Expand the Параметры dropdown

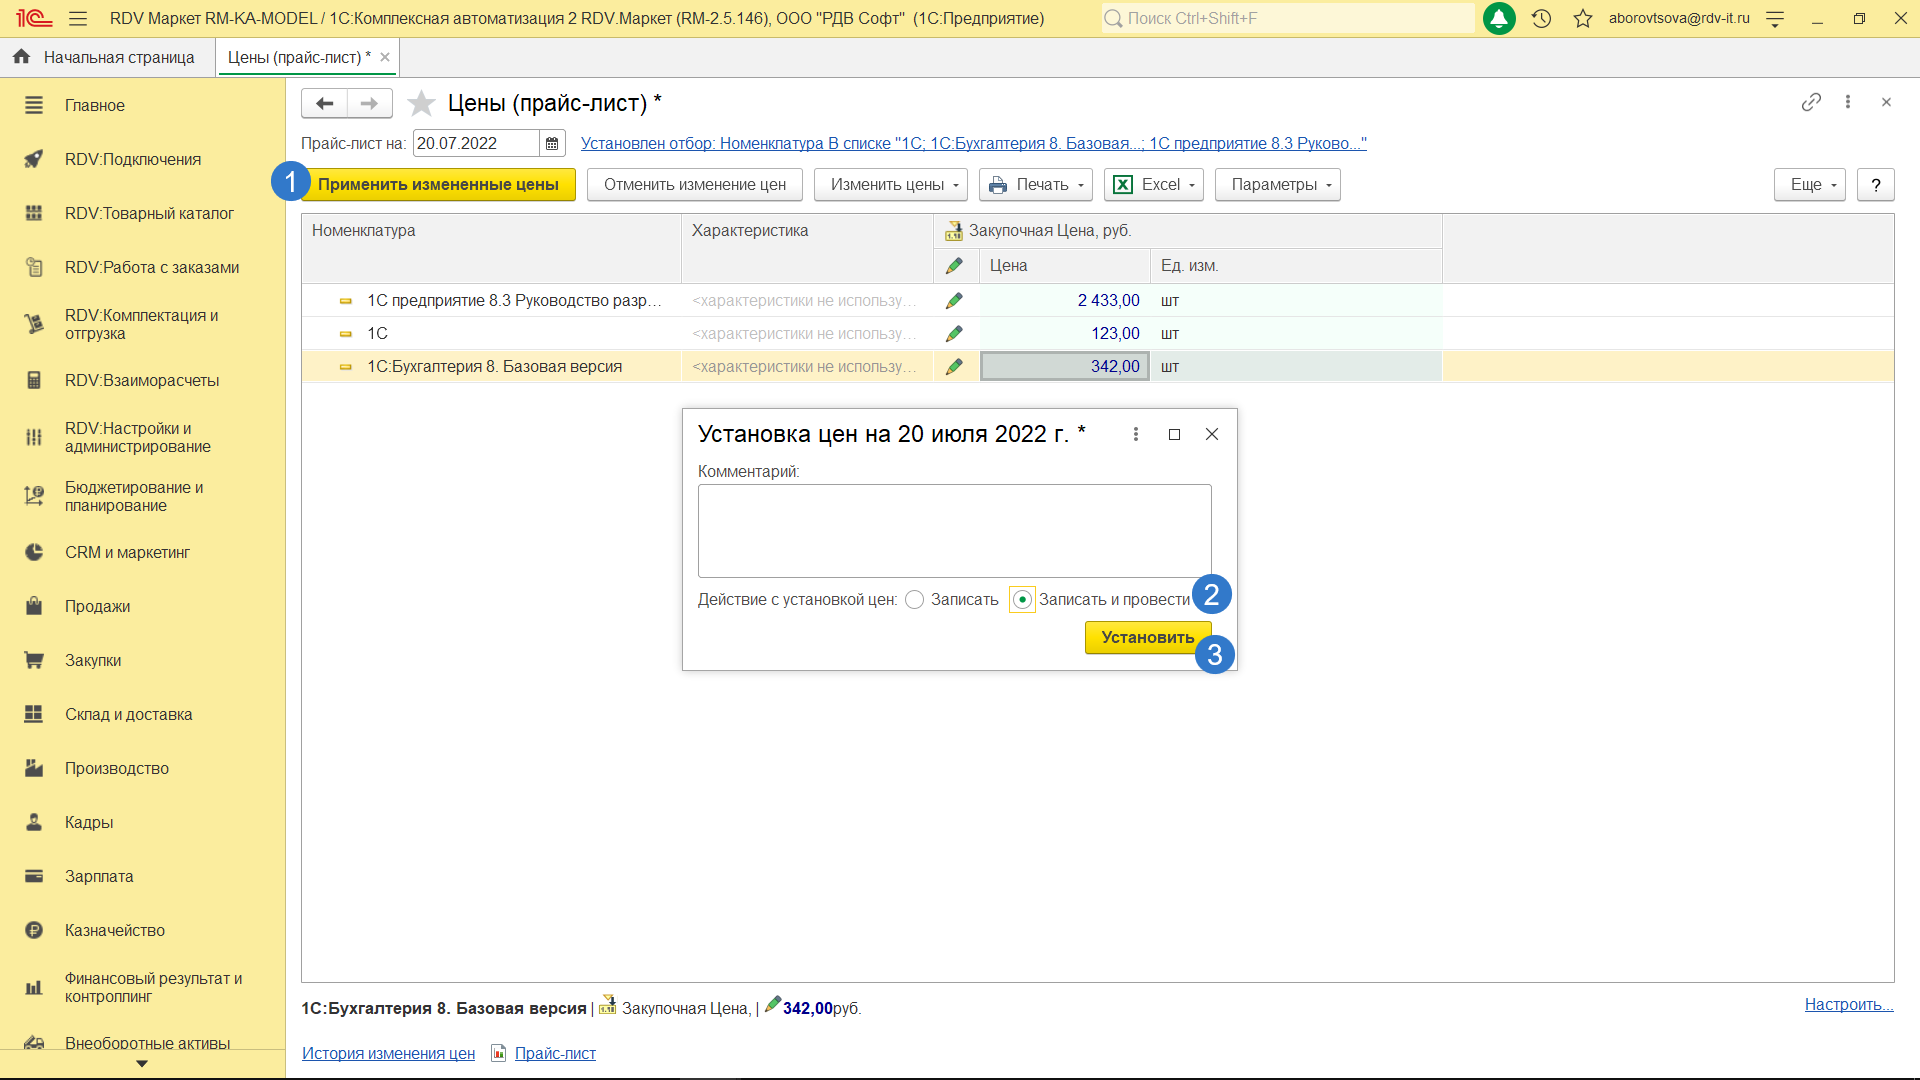tap(1277, 185)
